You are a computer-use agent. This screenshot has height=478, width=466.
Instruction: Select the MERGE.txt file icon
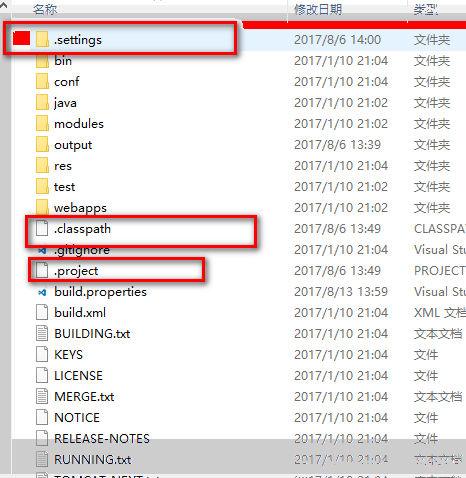click(x=42, y=396)
